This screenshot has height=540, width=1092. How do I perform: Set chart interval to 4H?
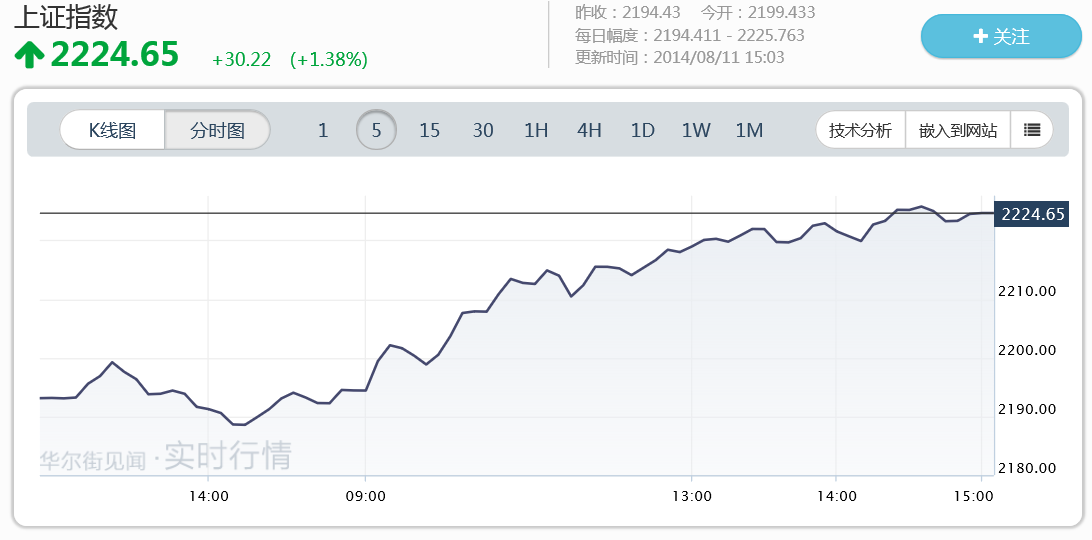coord(589,130)
